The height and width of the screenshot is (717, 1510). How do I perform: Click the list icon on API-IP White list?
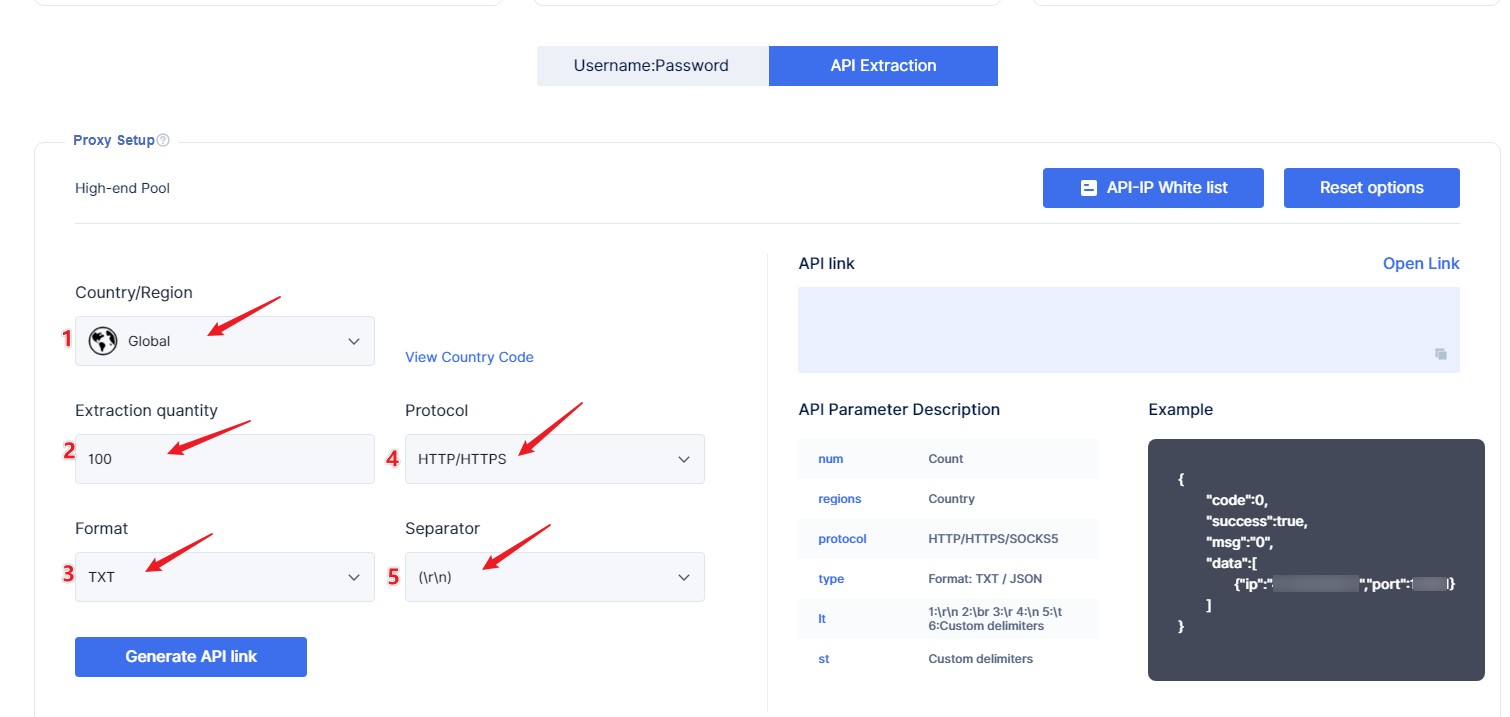tap(1089, 188)
